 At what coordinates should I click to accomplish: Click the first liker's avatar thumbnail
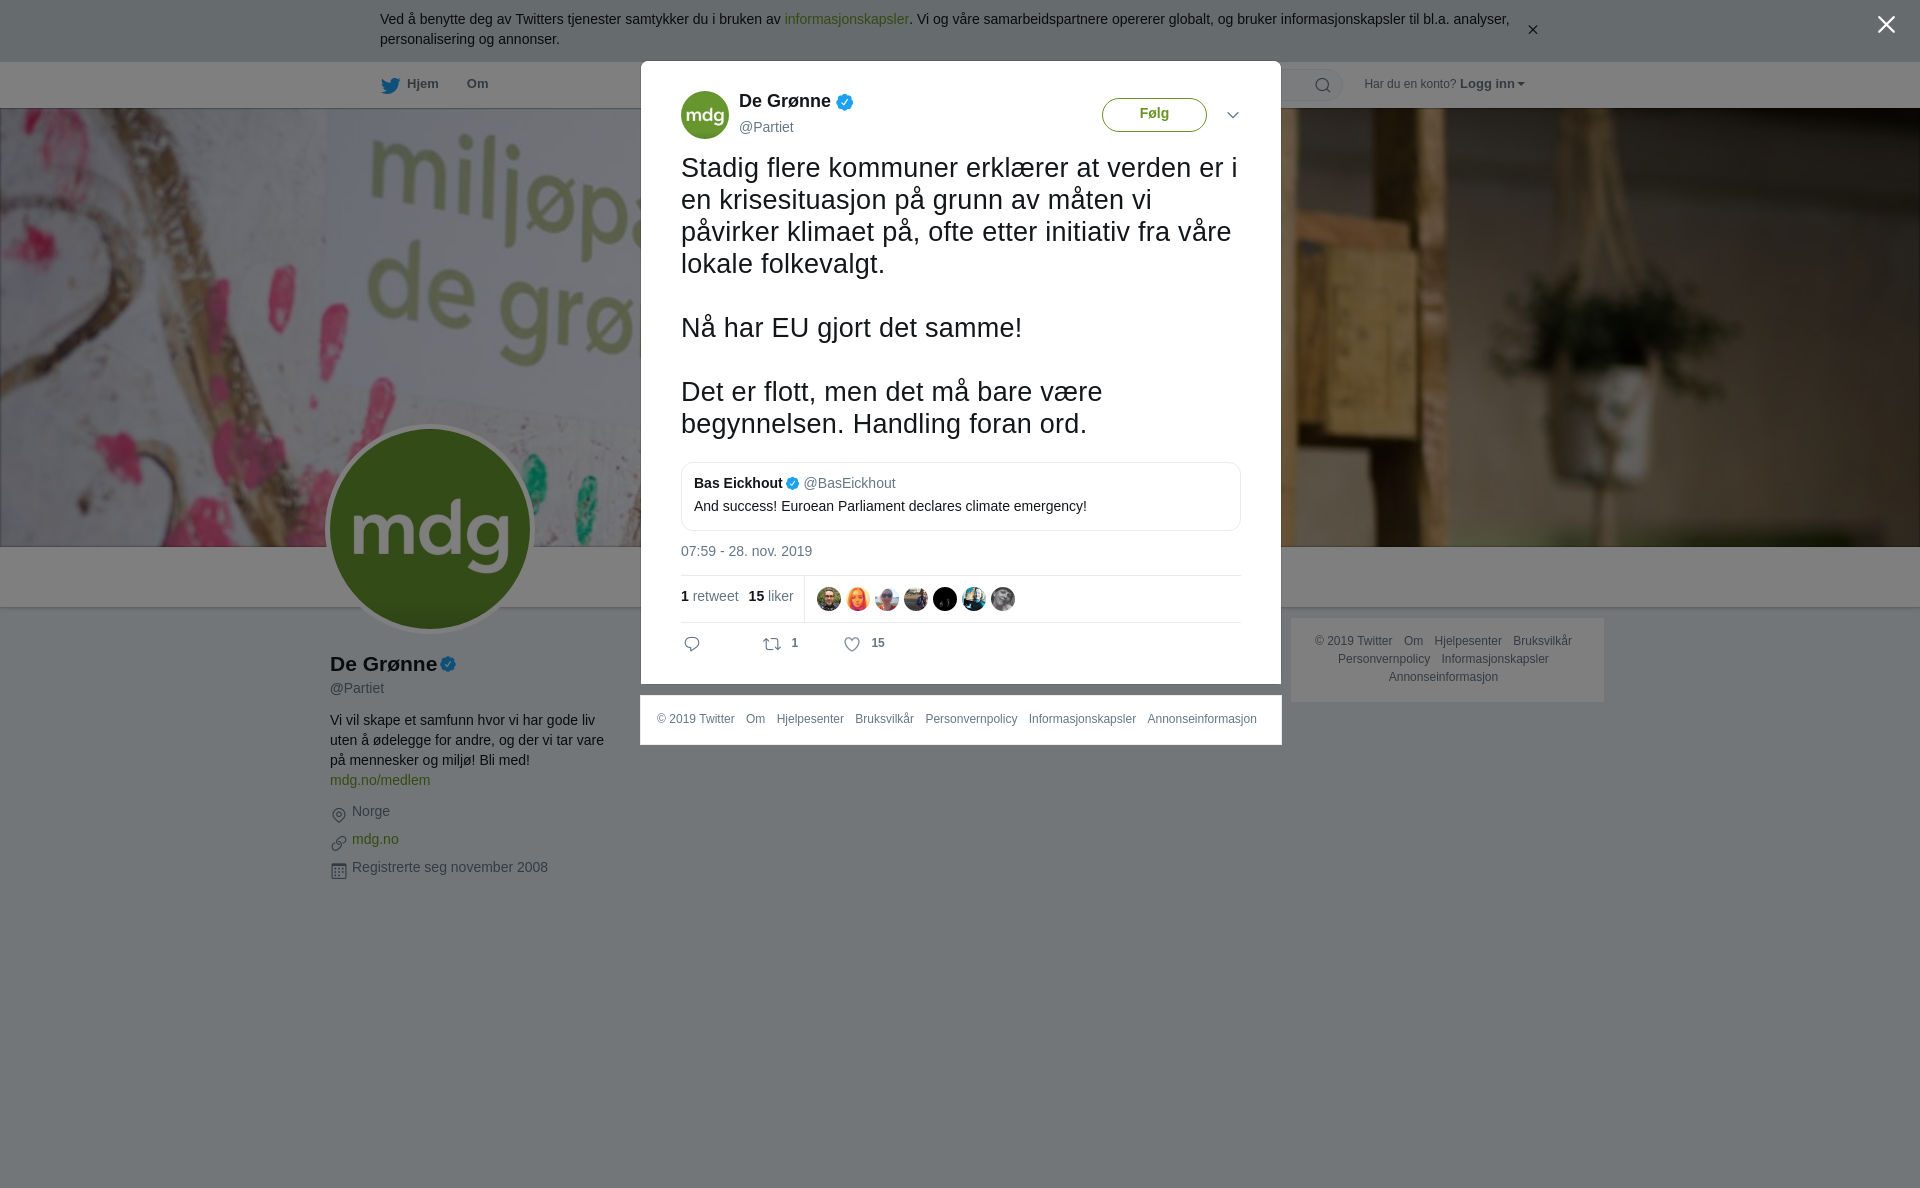tap(829, 599)
